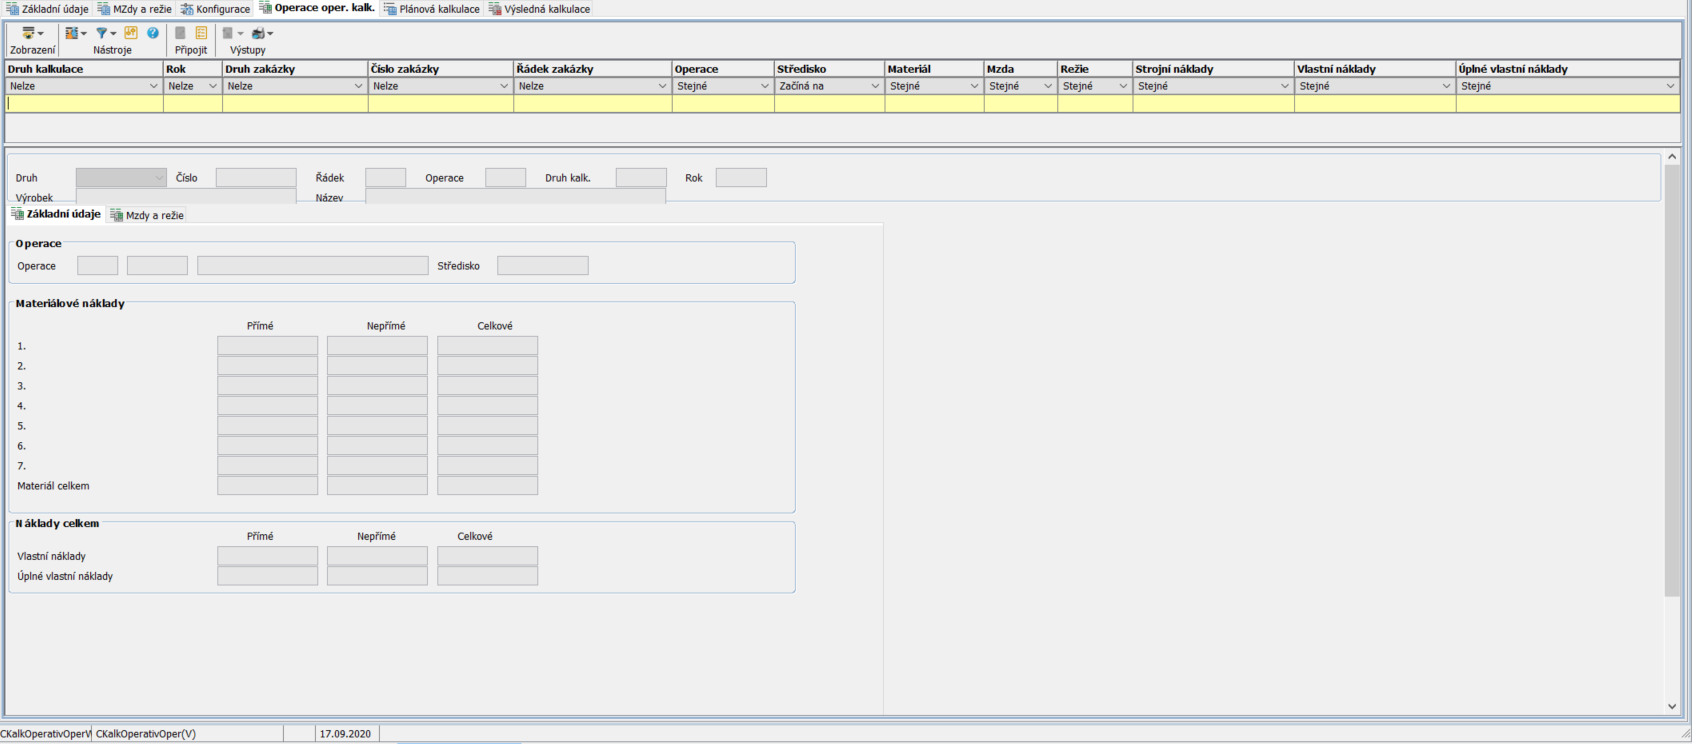Open the printer icon in Výstupy
The image size is (1692, 744).
261,33
